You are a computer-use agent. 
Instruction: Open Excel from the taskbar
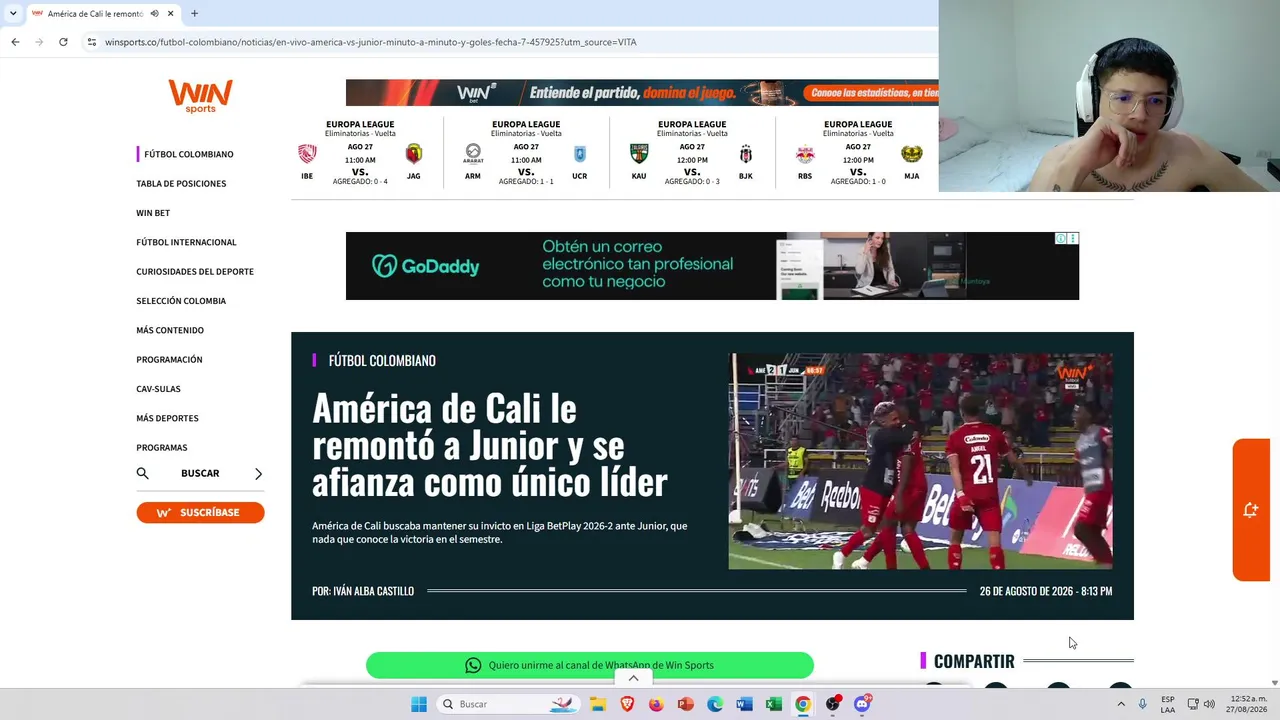(x=773, y=704)
